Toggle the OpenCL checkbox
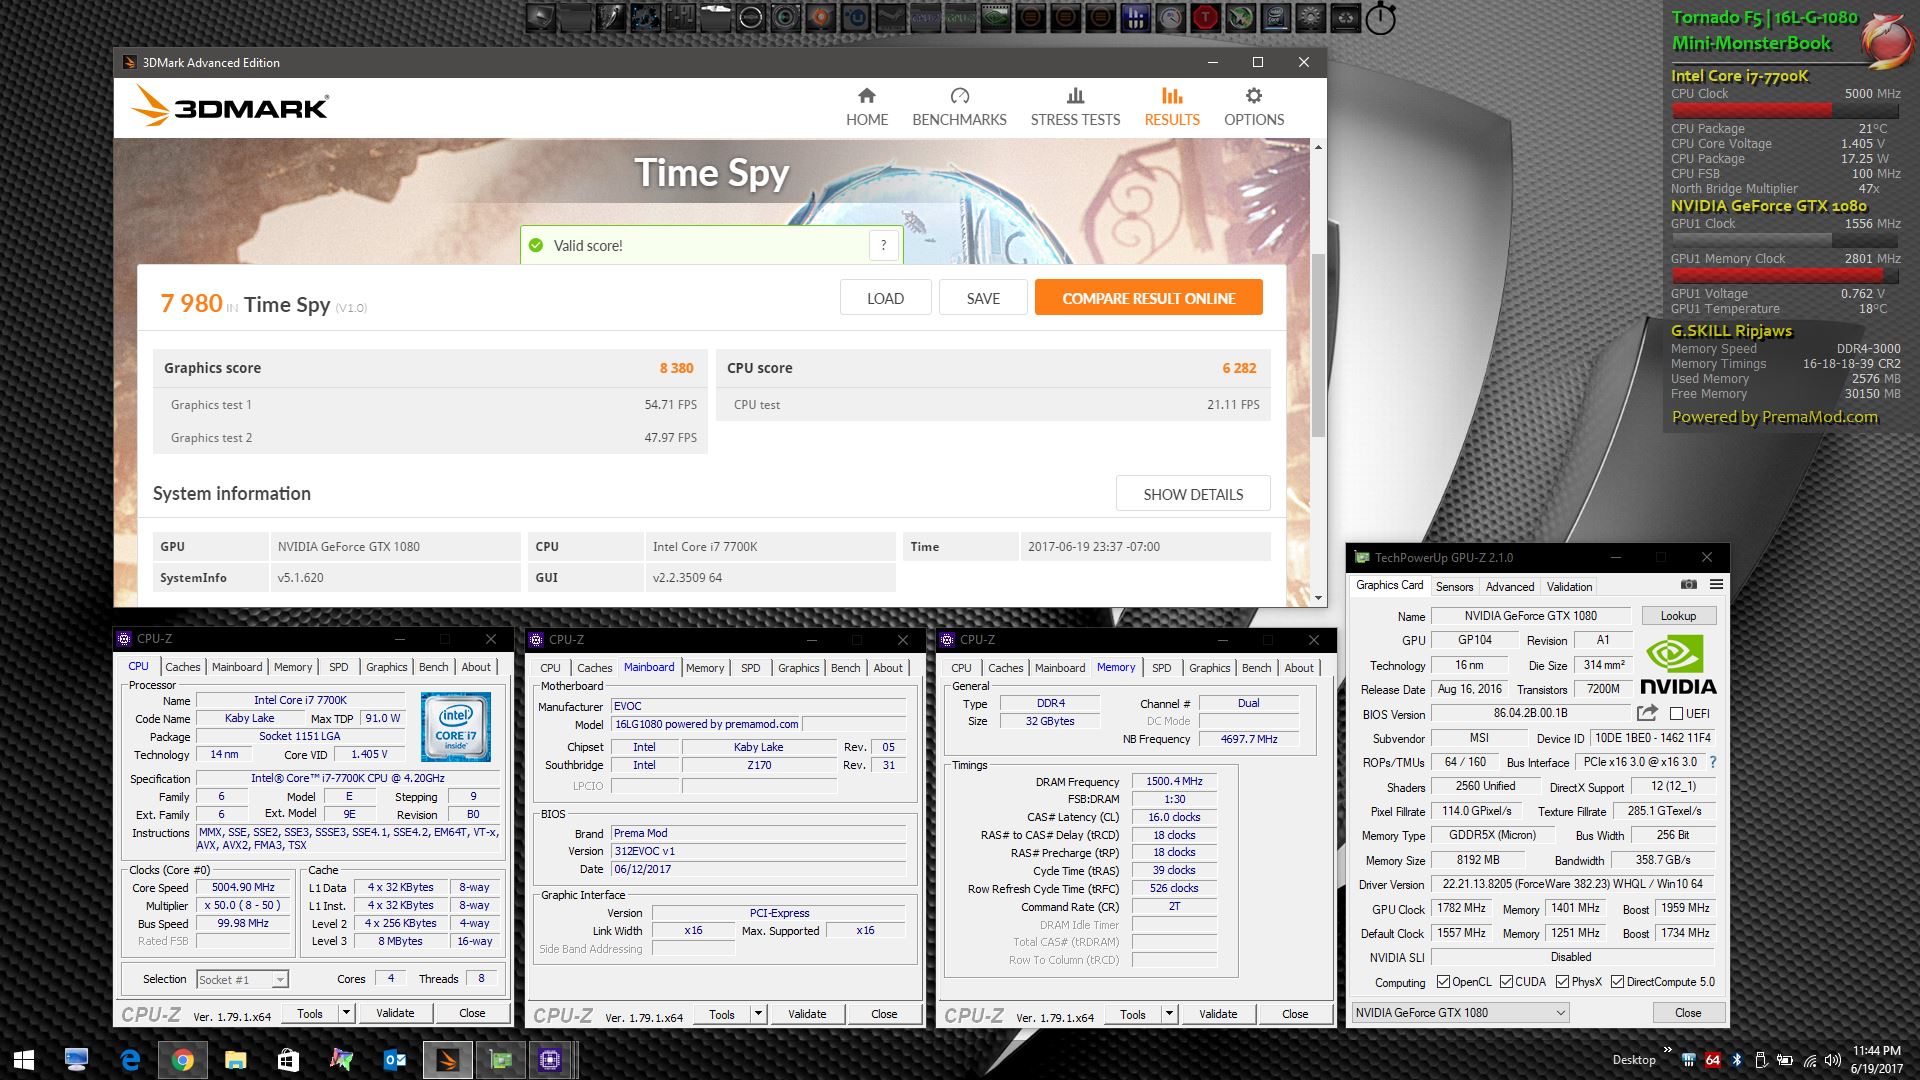The width and height of the screenshot is (1920, 1080). click(1443, 982)
